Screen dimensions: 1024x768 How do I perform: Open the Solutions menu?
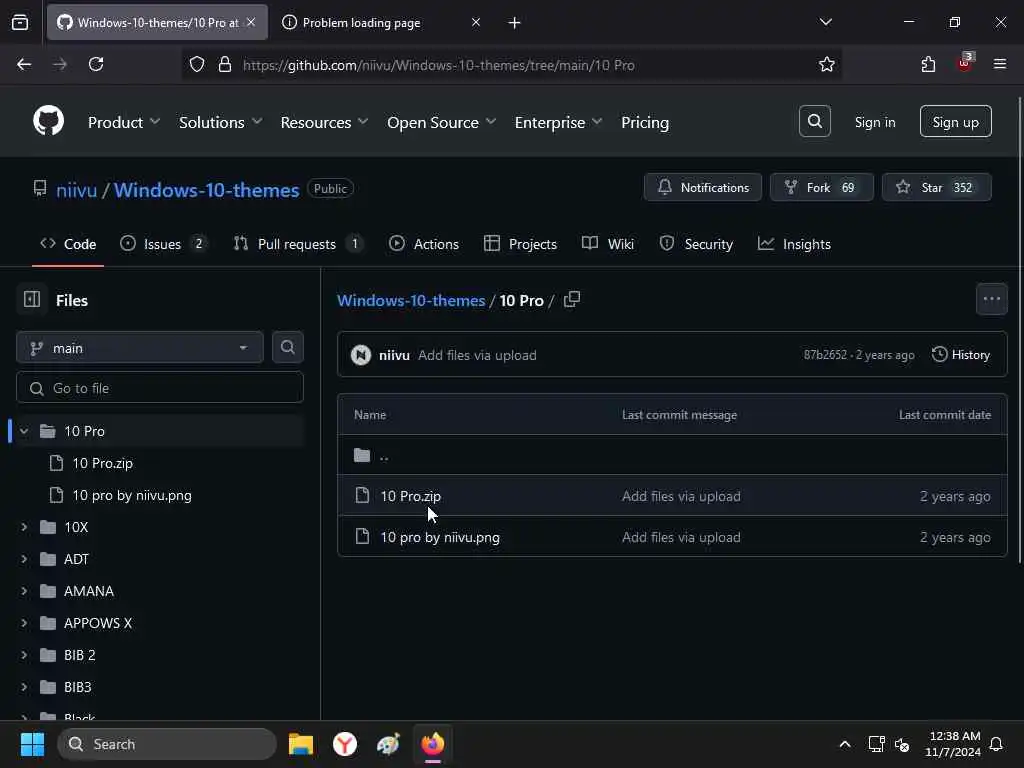[x=221, y=122]
